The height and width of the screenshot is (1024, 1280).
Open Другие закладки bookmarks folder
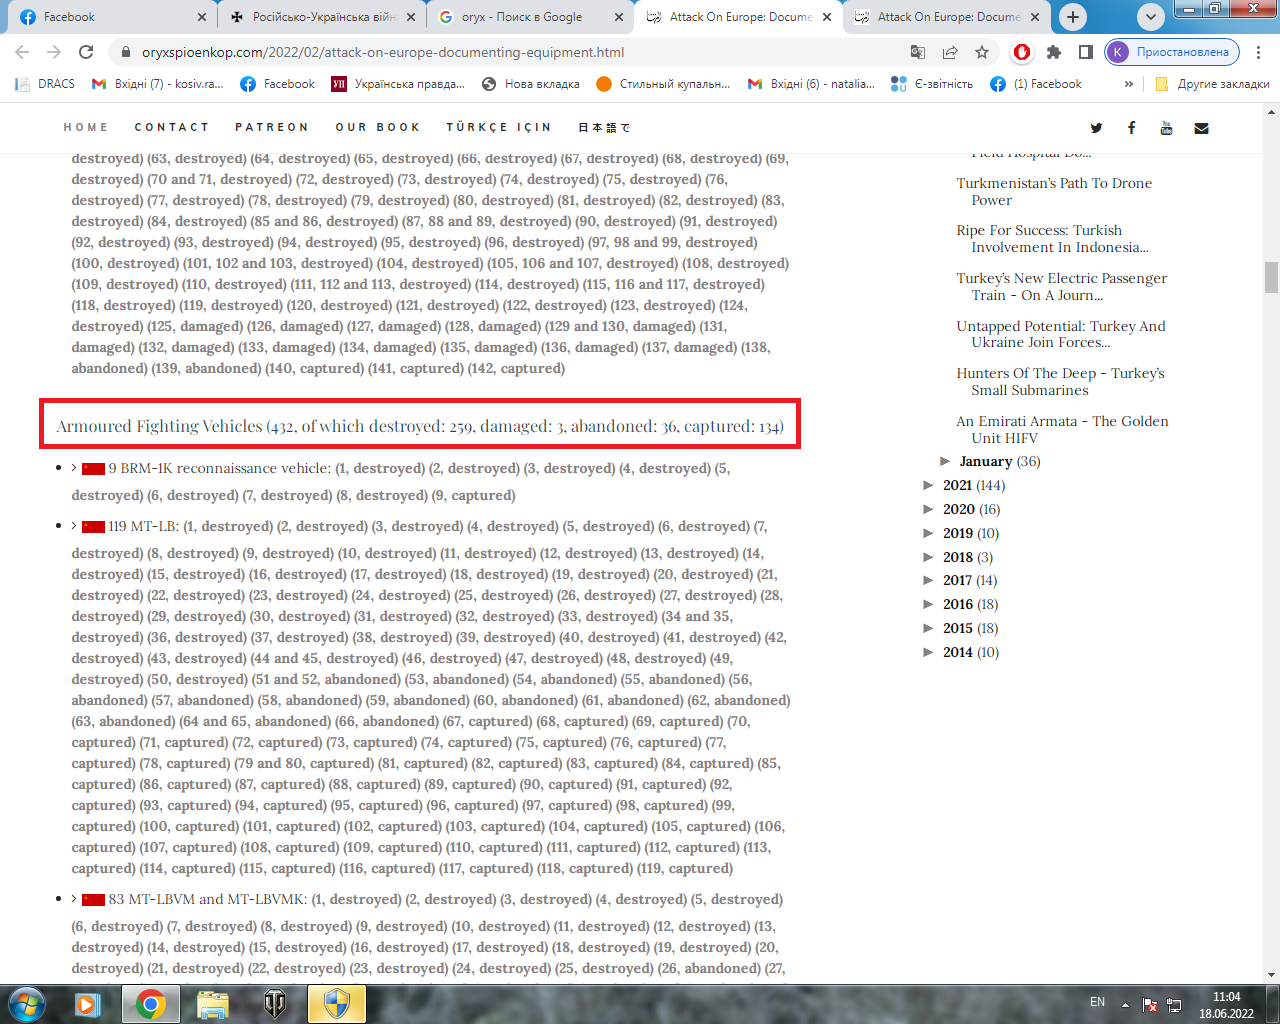point(1212,84)
